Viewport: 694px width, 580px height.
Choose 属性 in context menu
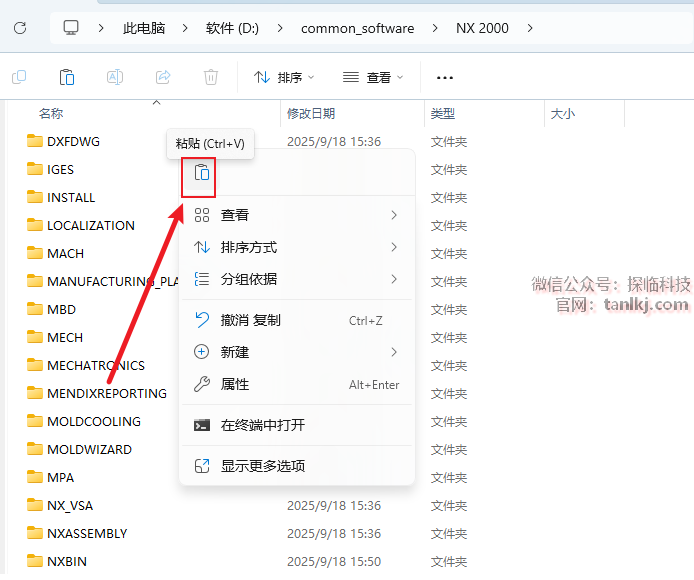[x=297, y=384]
